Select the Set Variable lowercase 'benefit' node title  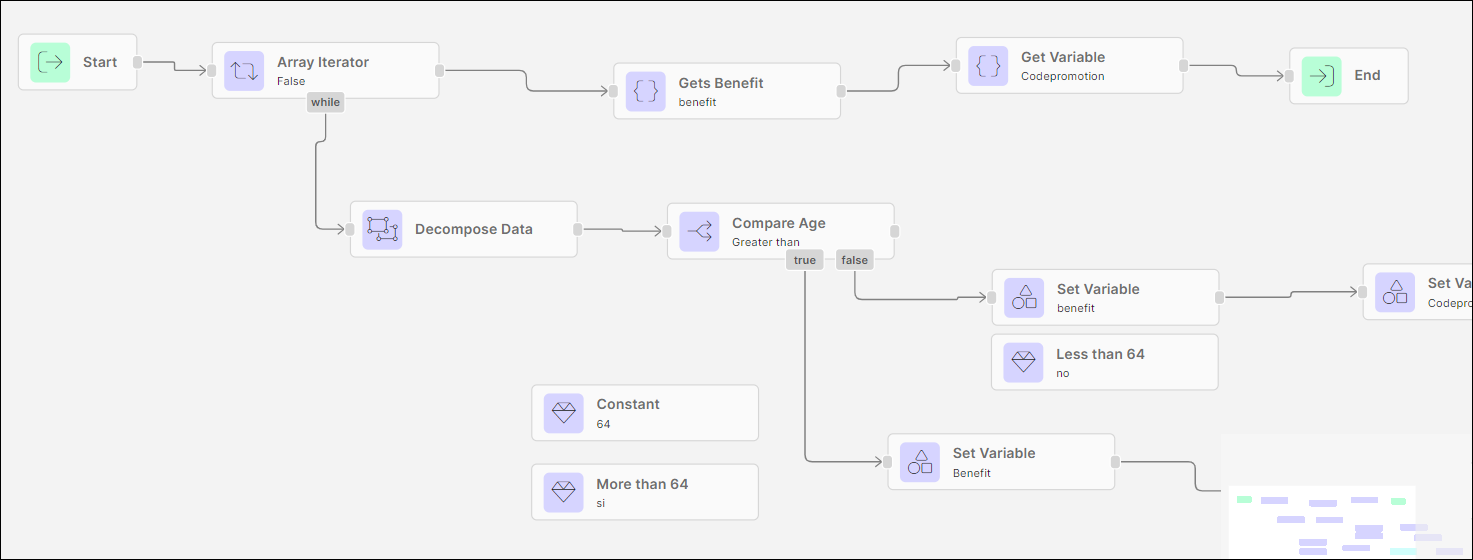point(1097,289)
